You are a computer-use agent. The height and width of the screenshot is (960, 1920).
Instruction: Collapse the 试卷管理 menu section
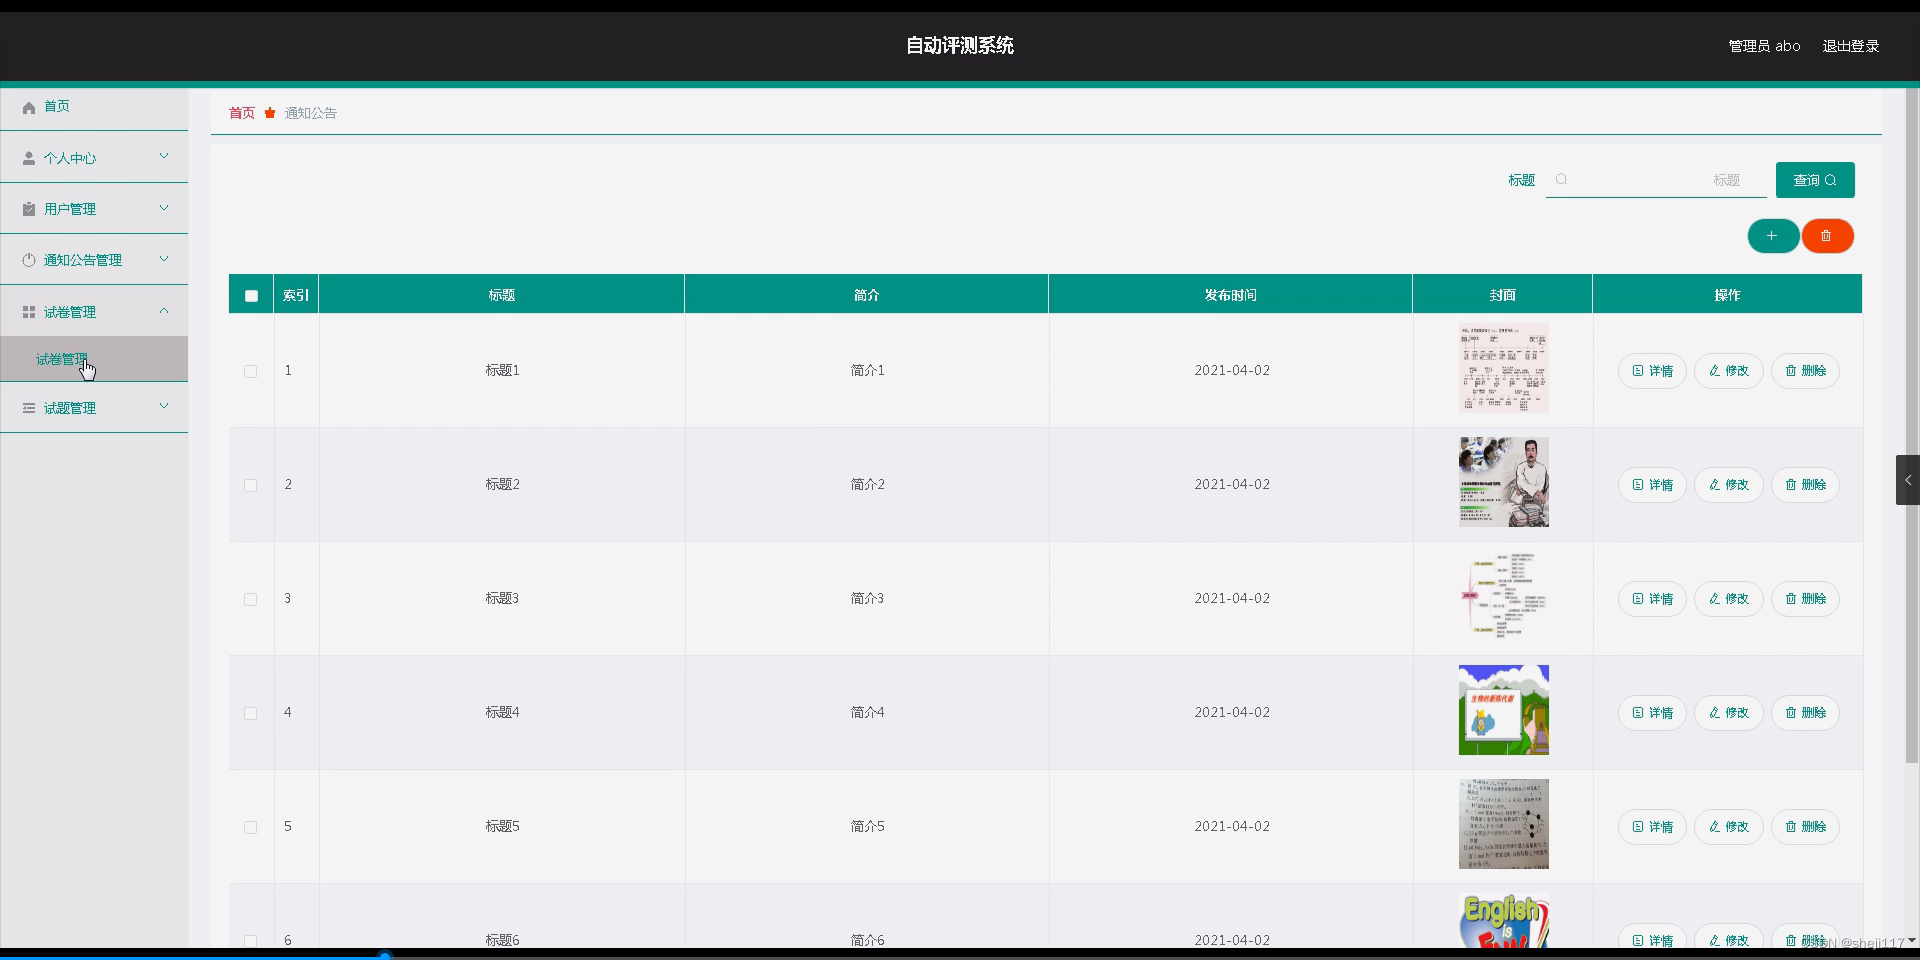coord(163,311)
